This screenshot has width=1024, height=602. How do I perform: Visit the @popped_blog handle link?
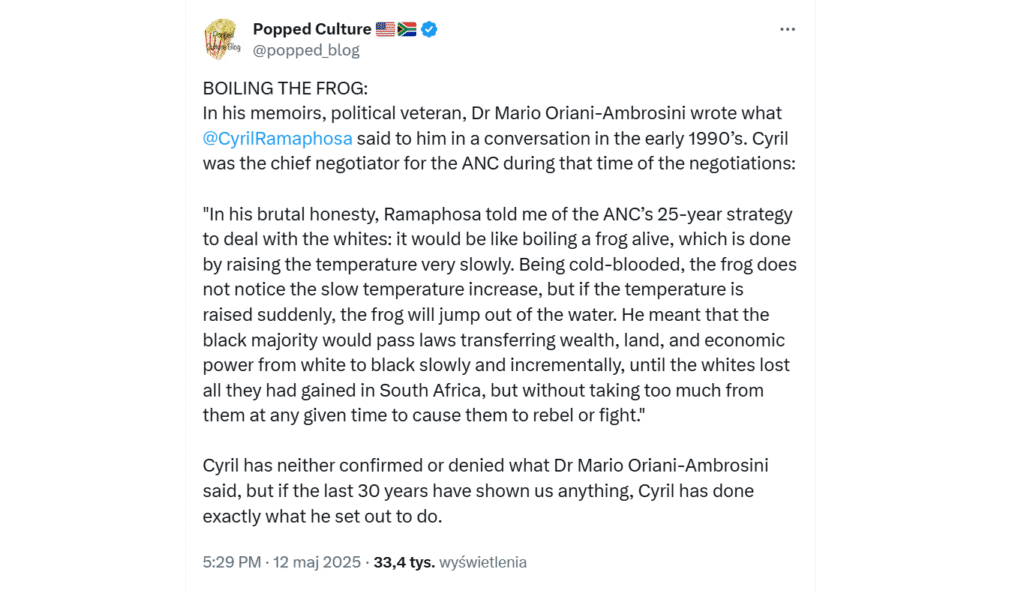tap(306, 50)
